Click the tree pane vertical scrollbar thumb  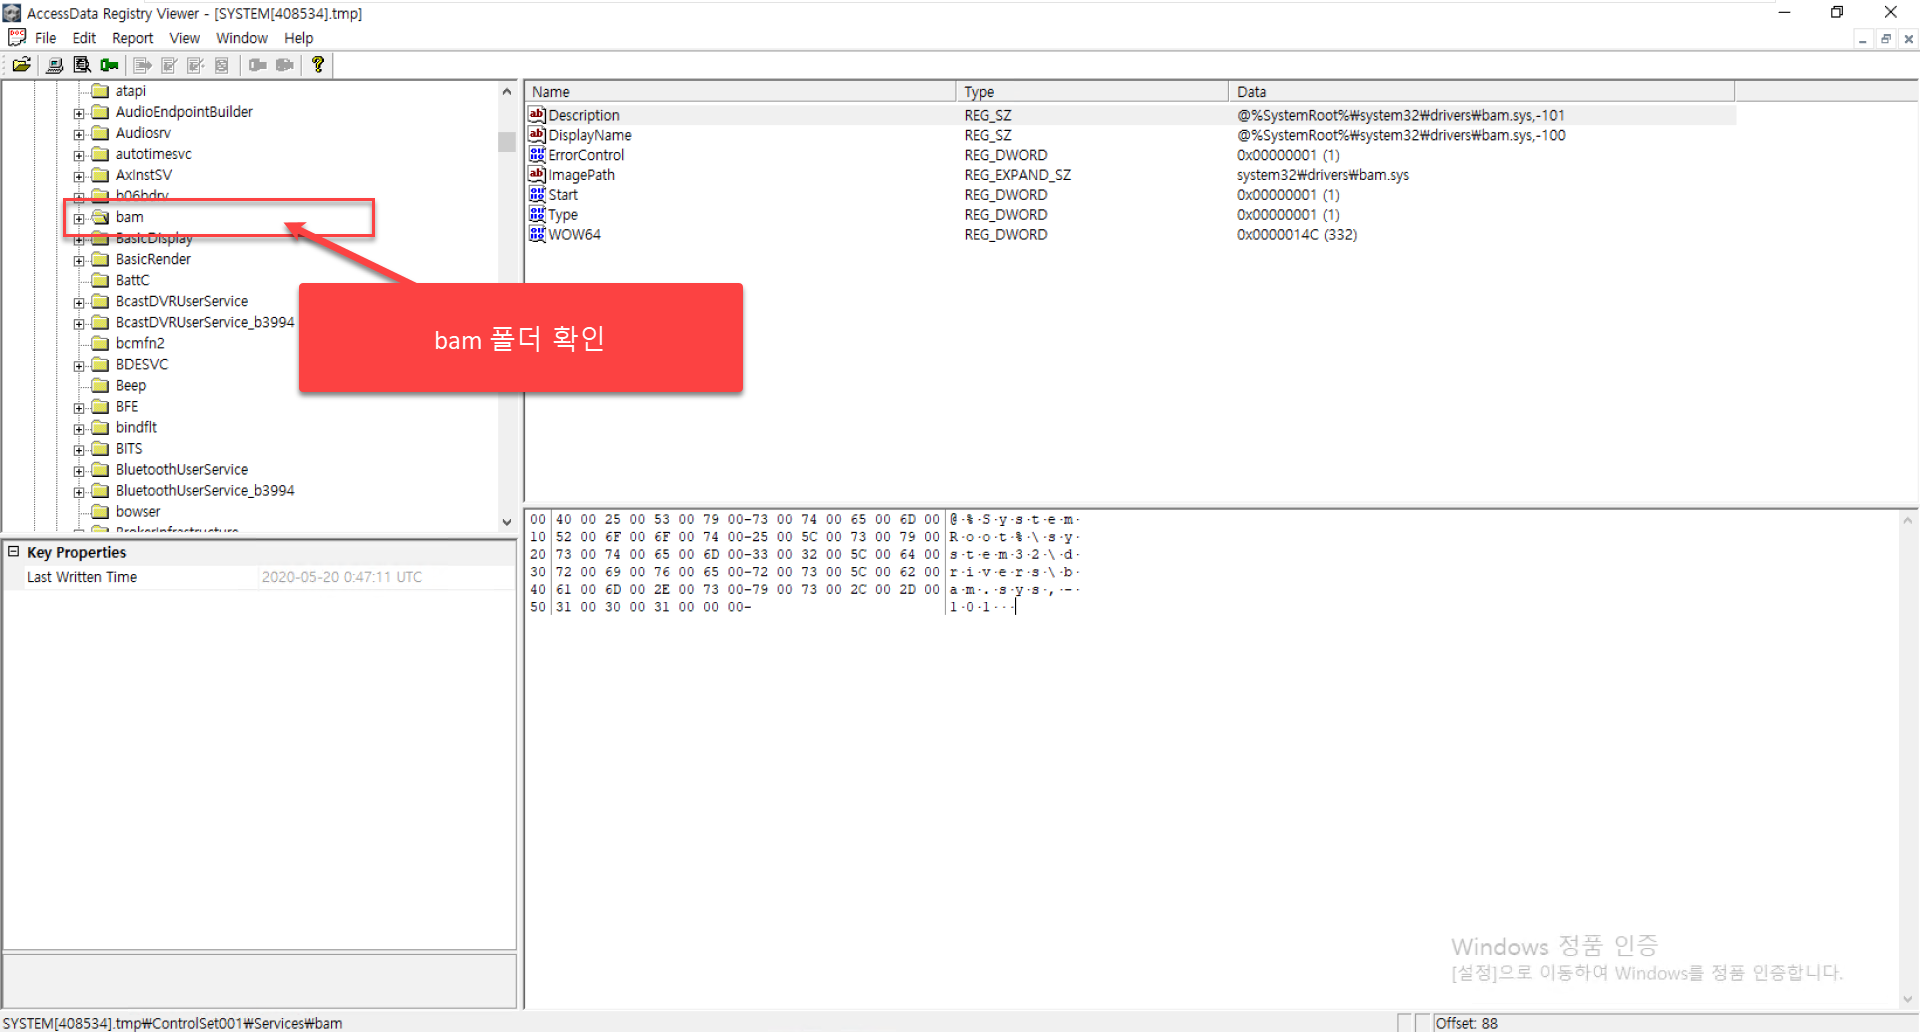click(507, 141)
